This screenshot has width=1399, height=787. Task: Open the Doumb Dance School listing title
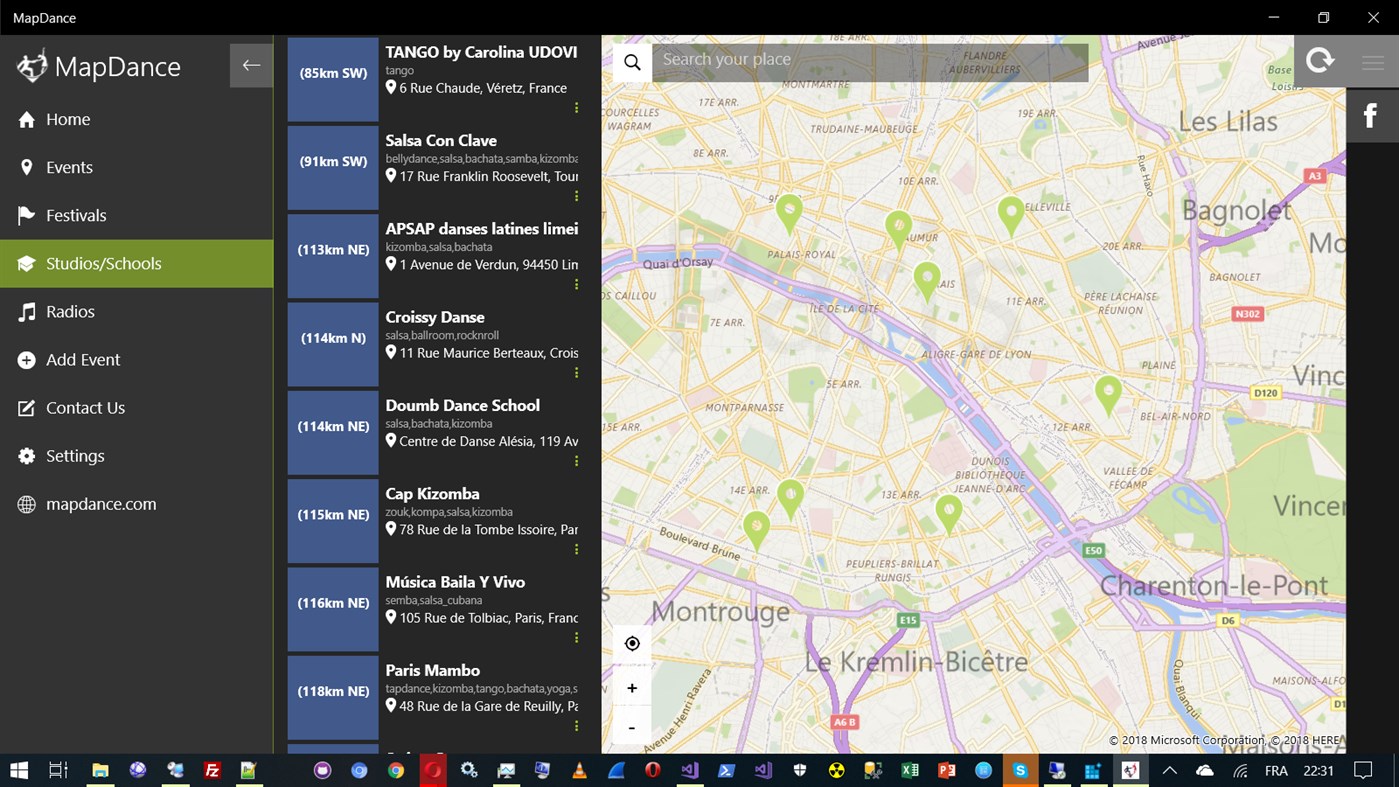point(463,405)
